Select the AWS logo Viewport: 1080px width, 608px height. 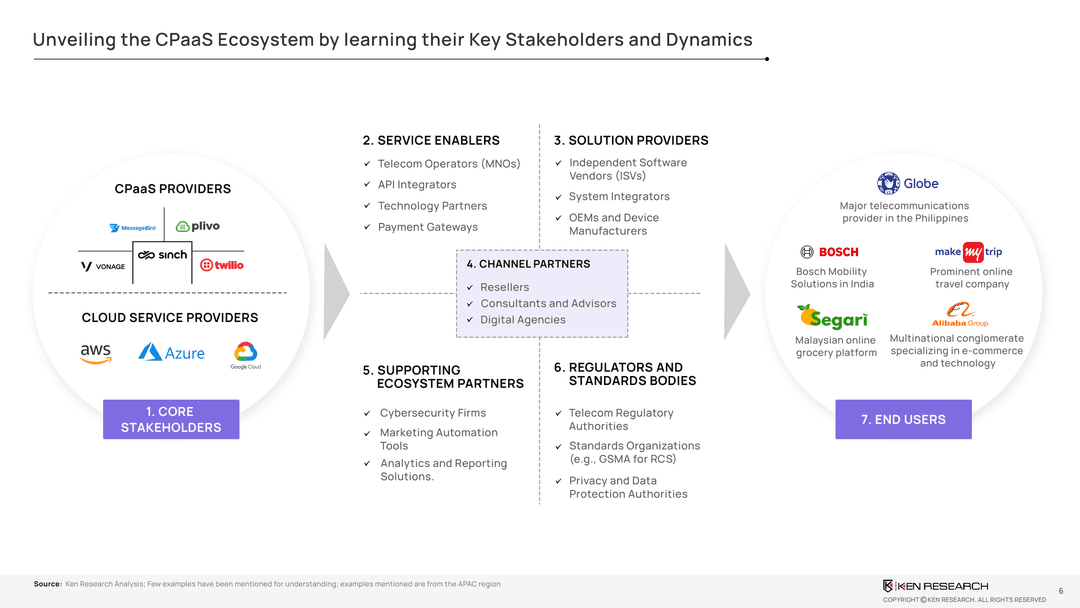pos(95,354)
